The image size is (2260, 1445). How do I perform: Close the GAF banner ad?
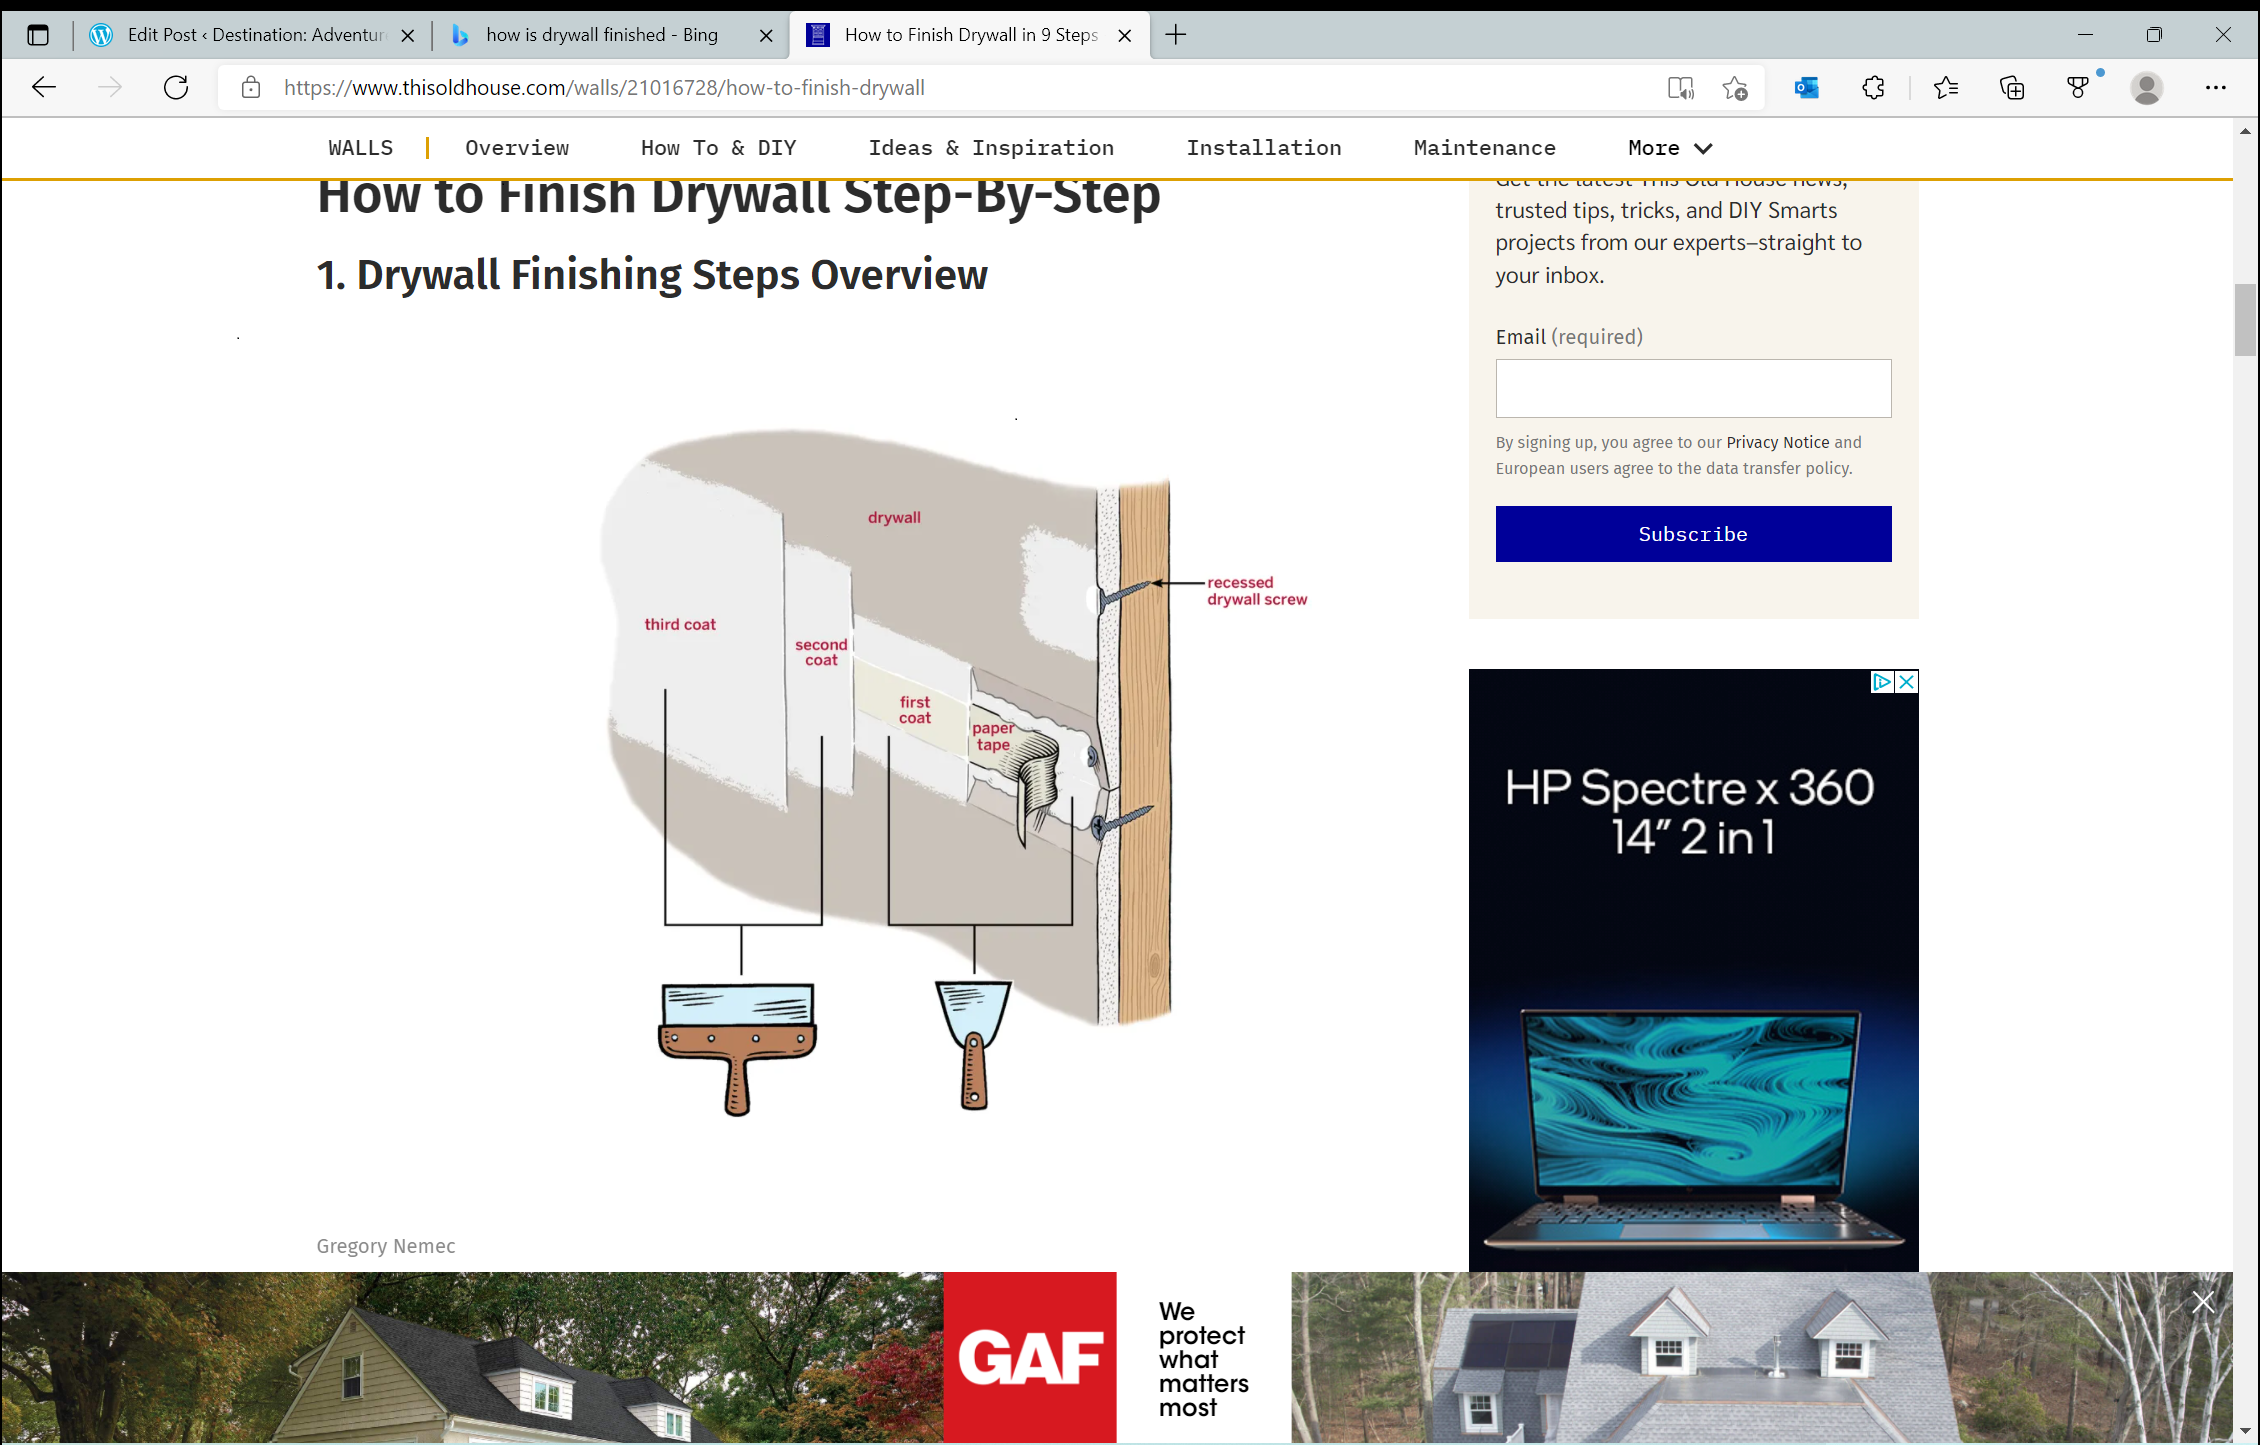point(2203,1301)
